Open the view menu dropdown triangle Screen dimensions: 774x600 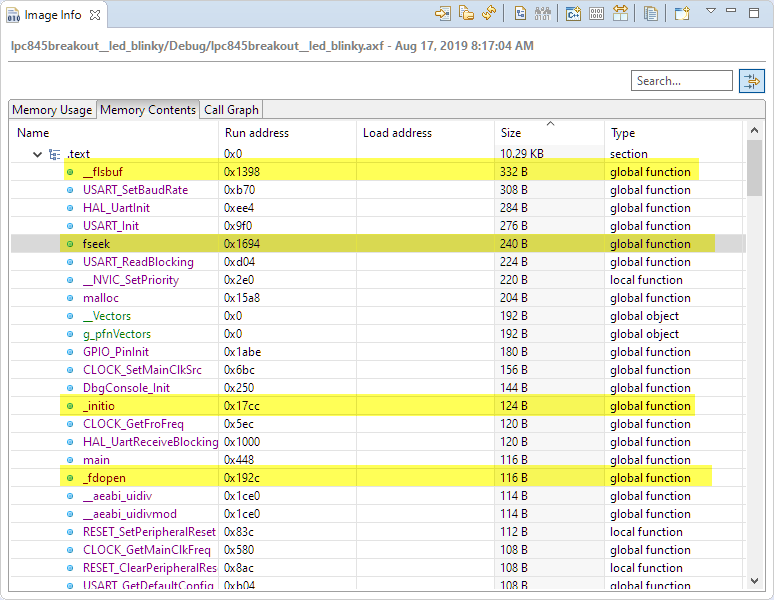(711, 12)
